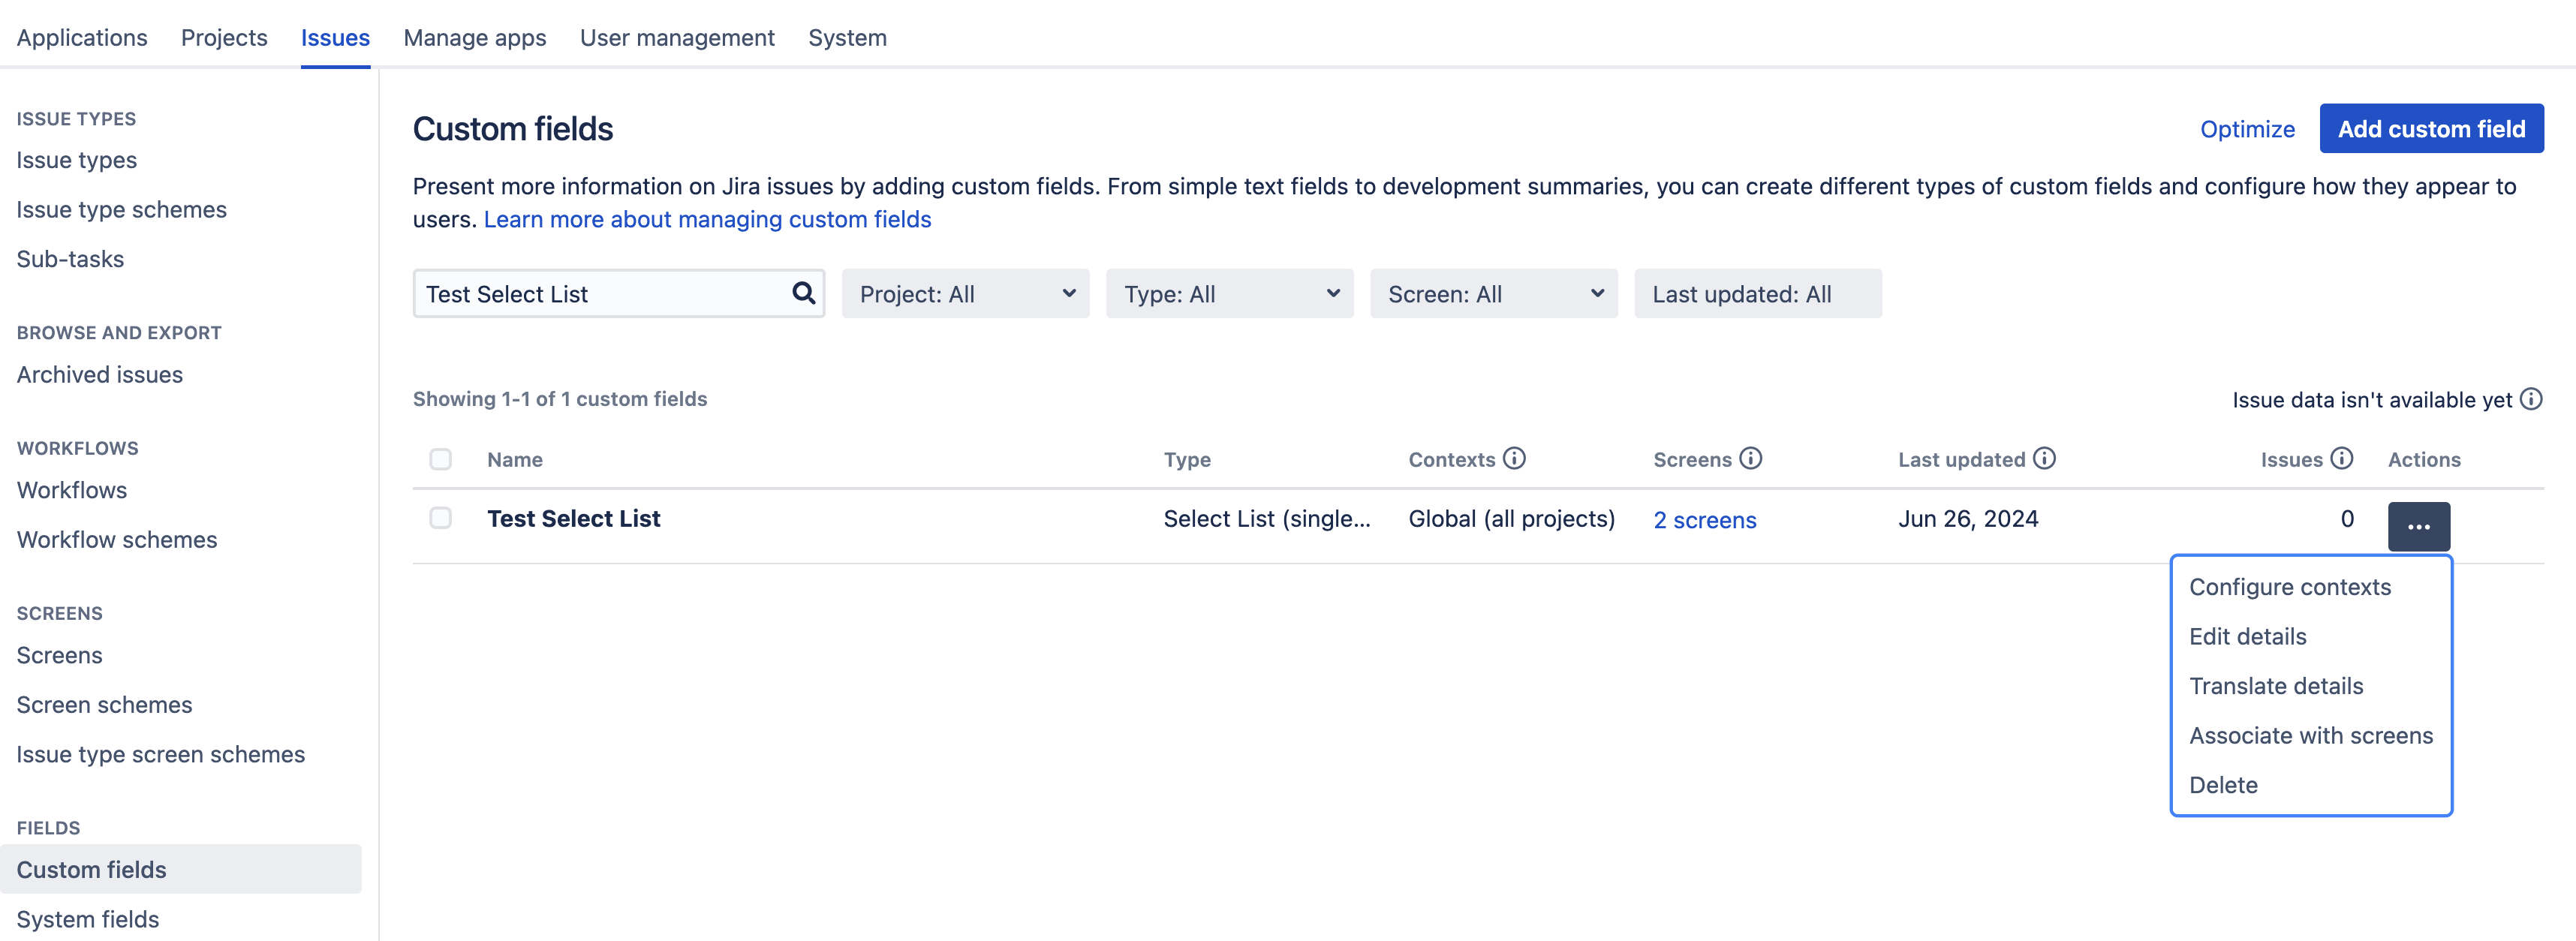Click the search magnifier icon
Image resolution: width=2576 pixels, height=941 pixels.
pyautogui.click(x=803, y=293)
